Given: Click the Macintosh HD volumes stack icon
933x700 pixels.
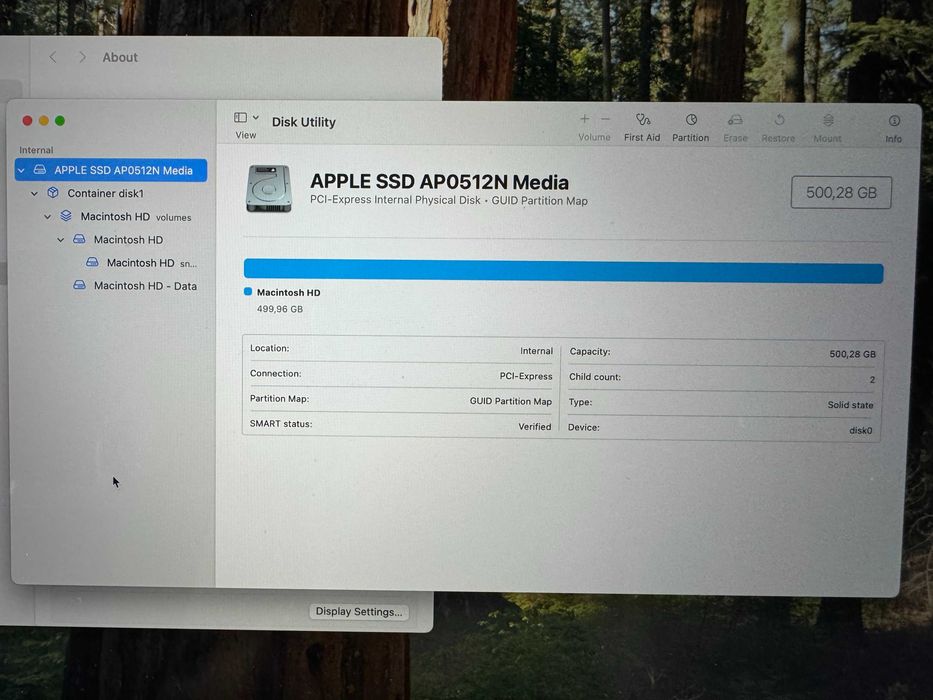Looking at the screenshot, I should [66, 216].
